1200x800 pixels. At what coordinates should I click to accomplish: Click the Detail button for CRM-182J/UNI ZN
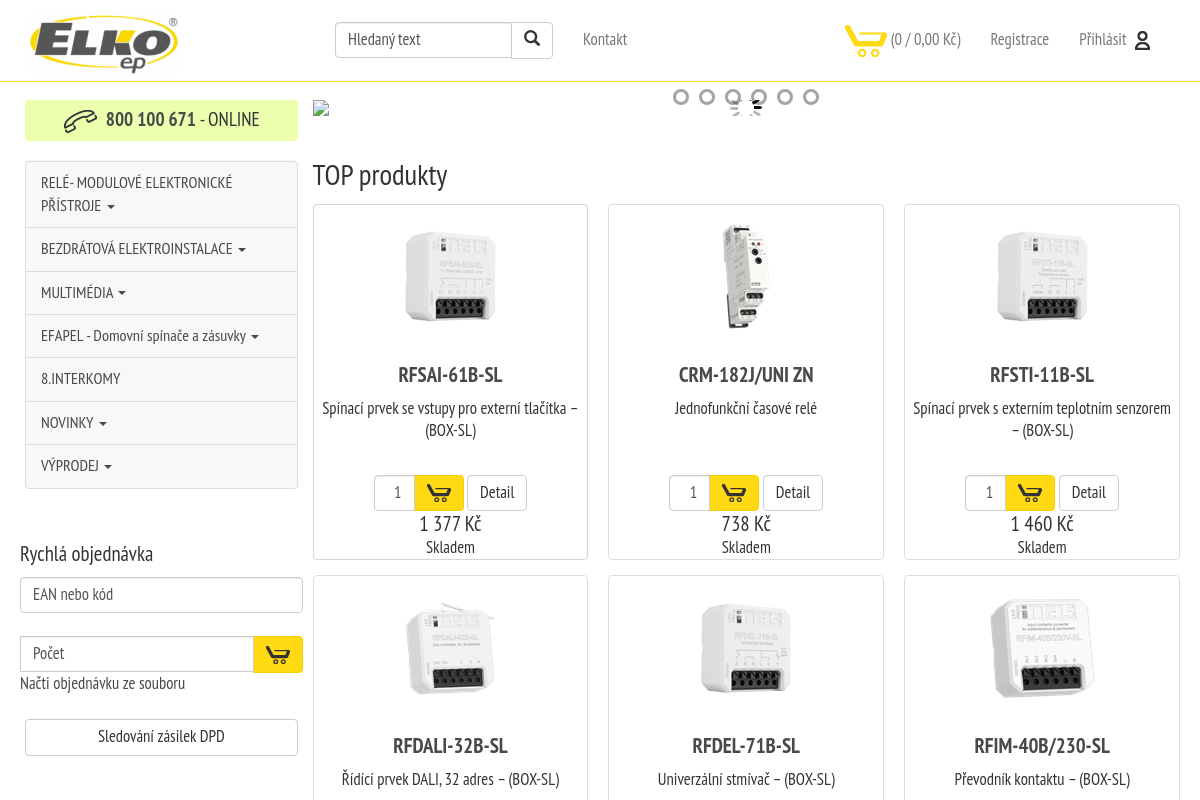[x=792, y=492]
